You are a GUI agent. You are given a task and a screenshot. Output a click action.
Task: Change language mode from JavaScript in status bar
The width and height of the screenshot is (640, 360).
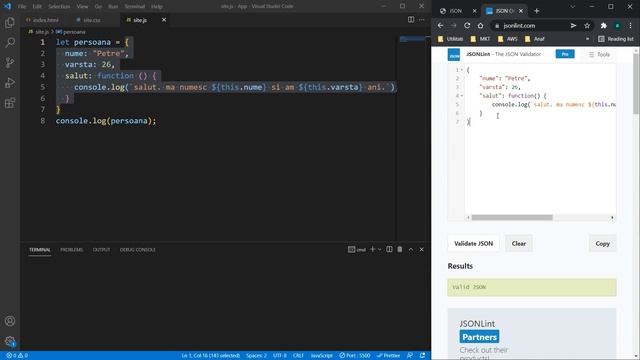(322, 356)
